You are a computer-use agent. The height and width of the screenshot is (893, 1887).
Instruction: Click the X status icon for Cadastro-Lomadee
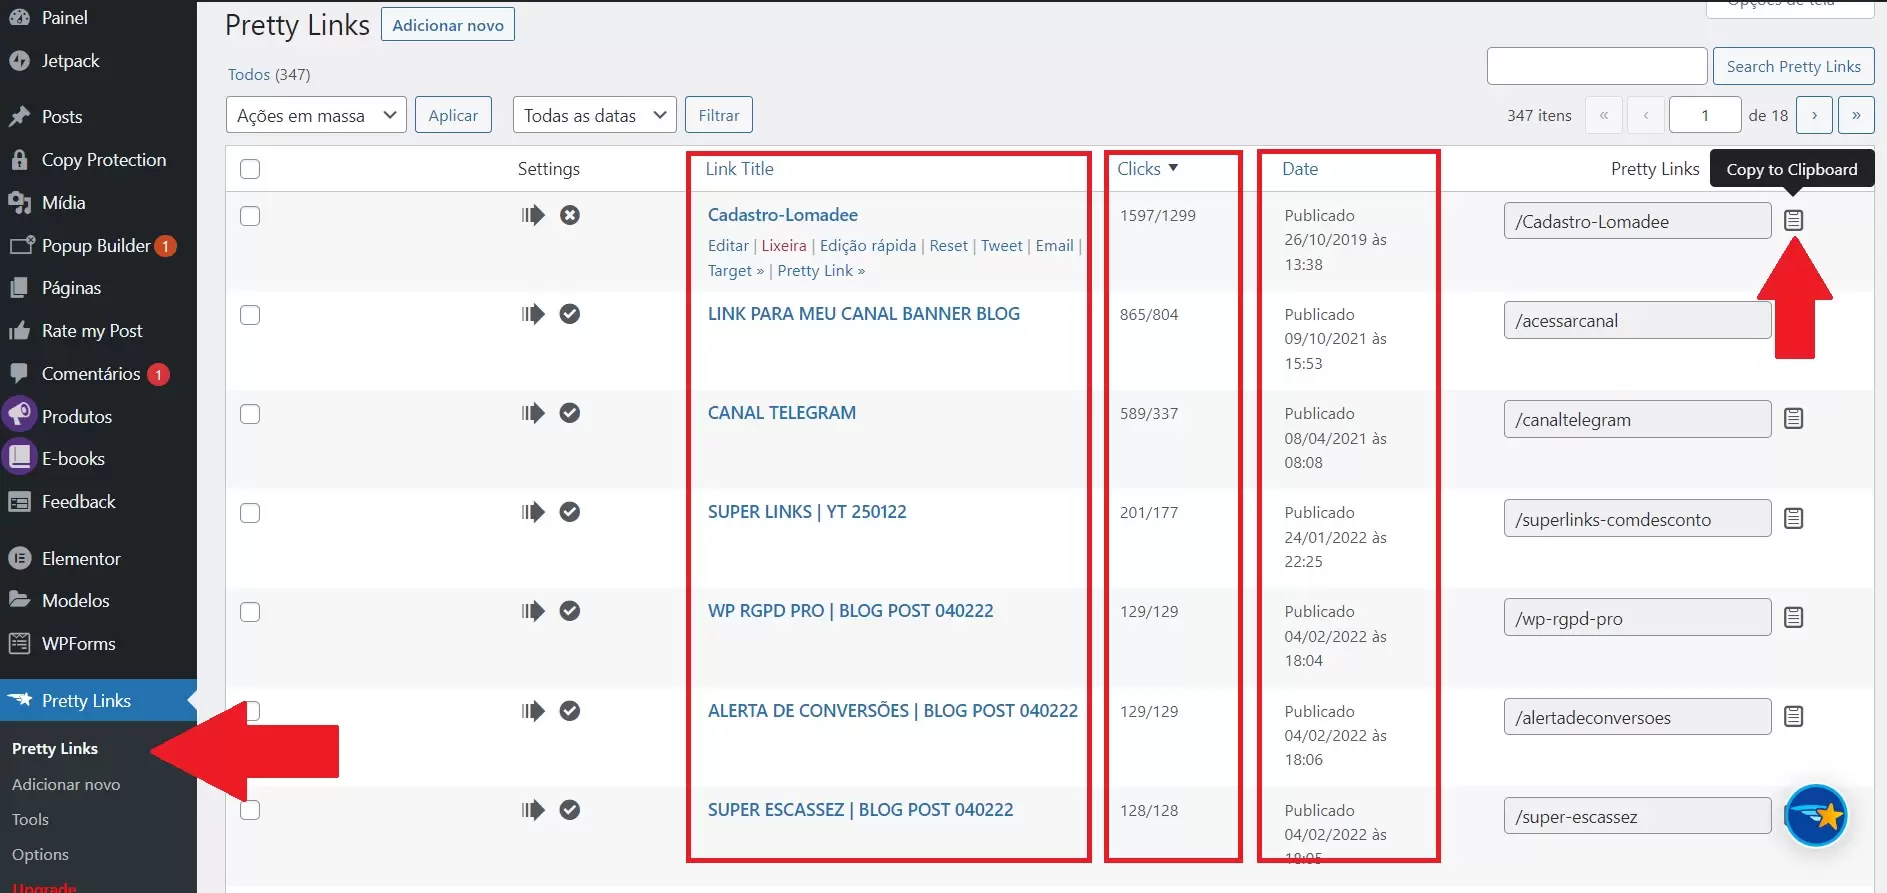[570, 215]
